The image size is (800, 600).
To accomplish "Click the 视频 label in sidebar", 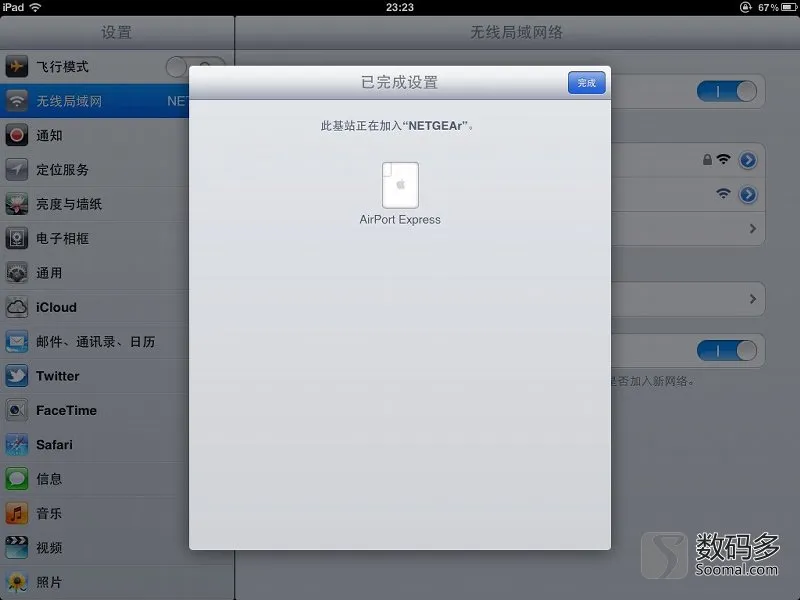I will [49, 548].
